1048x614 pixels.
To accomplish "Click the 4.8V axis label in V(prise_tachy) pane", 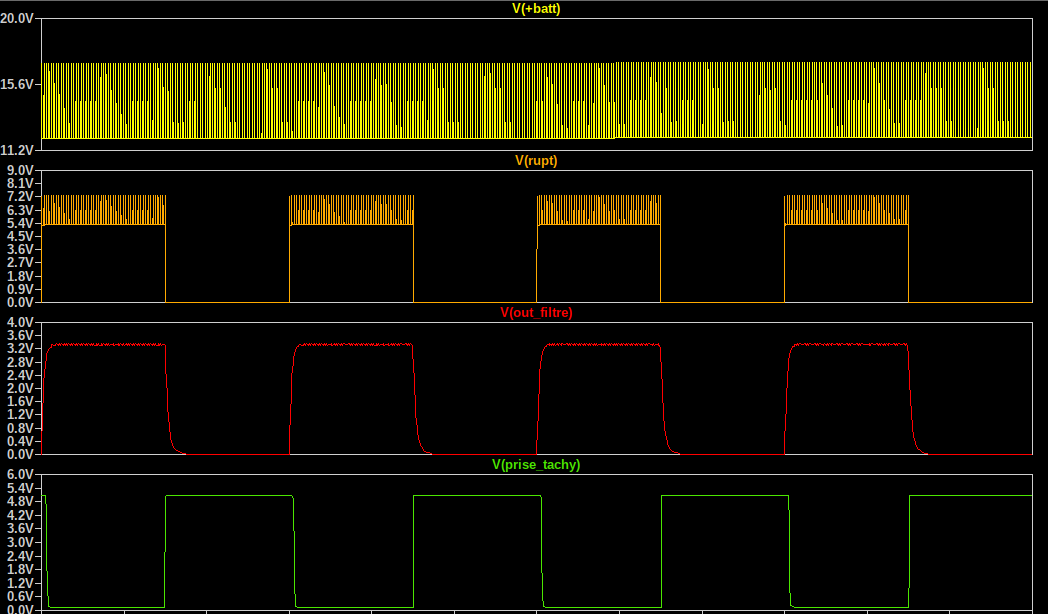I will [x=21, y=501].
